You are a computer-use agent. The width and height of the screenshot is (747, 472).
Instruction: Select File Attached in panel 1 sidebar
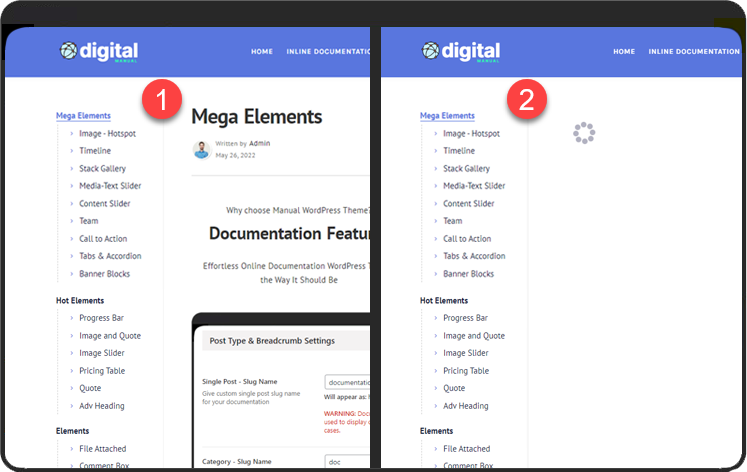click(103, 449)
